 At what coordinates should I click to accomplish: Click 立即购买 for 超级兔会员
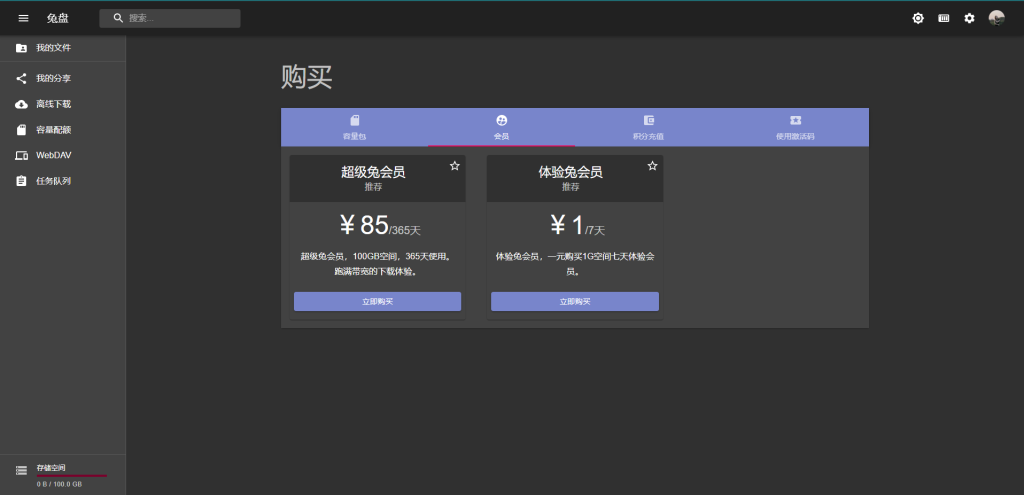377,301
